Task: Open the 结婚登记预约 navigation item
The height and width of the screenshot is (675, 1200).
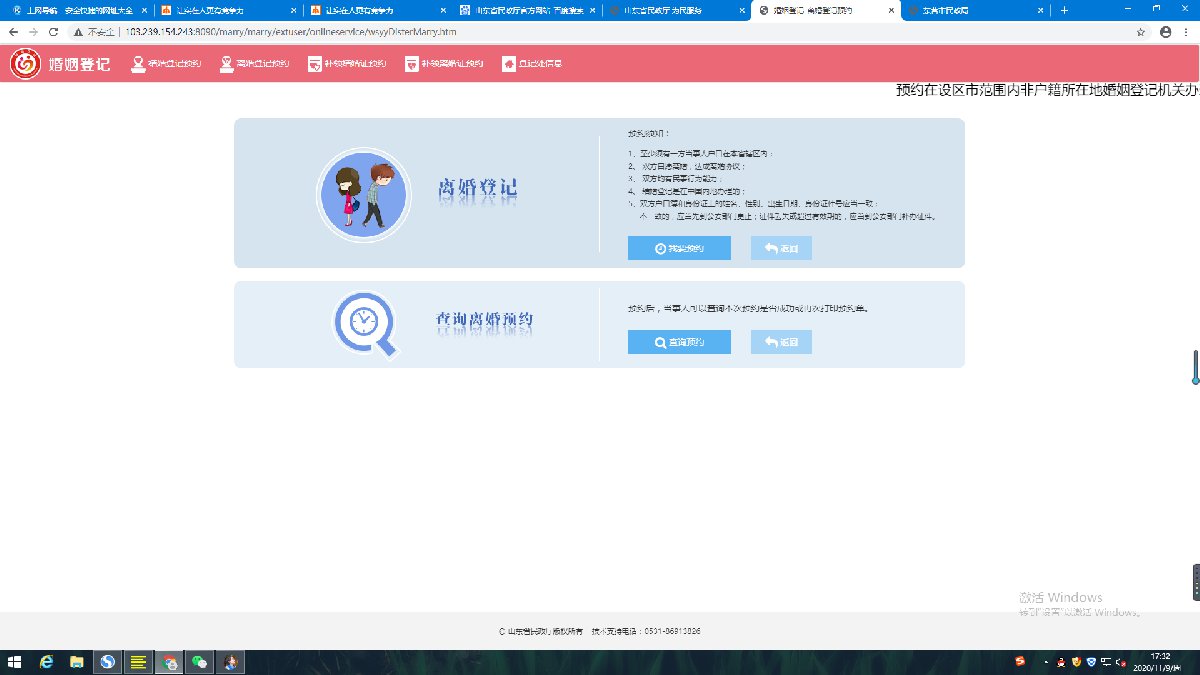Action: 166,64
